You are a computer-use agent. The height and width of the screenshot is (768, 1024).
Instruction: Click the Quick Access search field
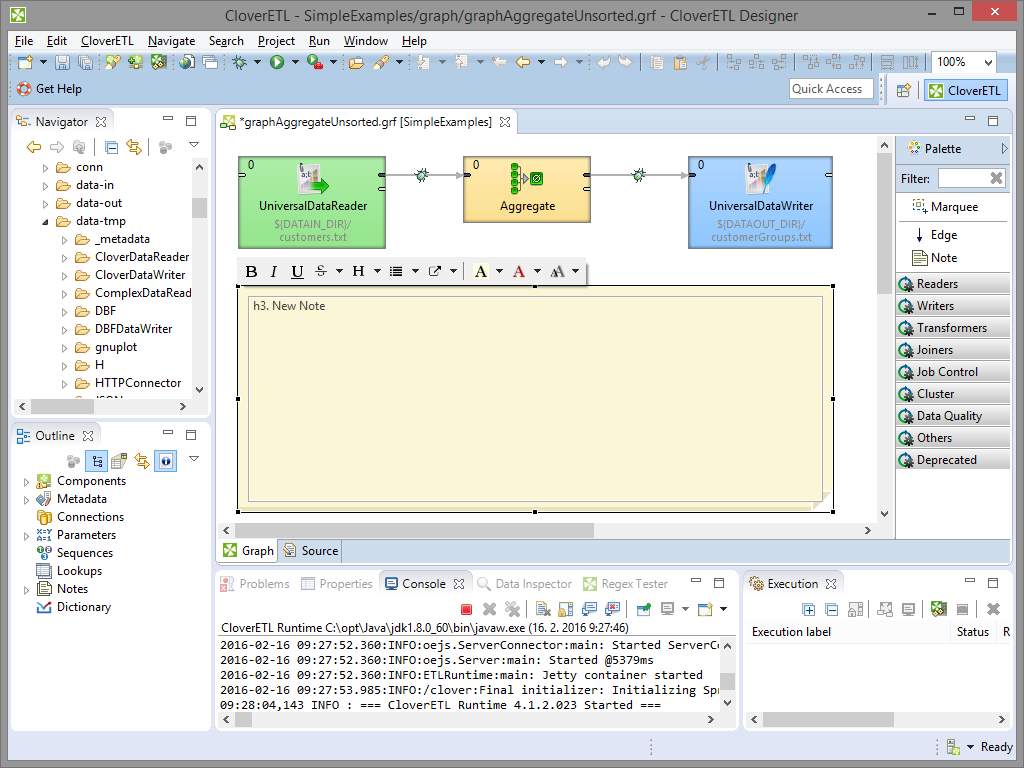(829, 89)
